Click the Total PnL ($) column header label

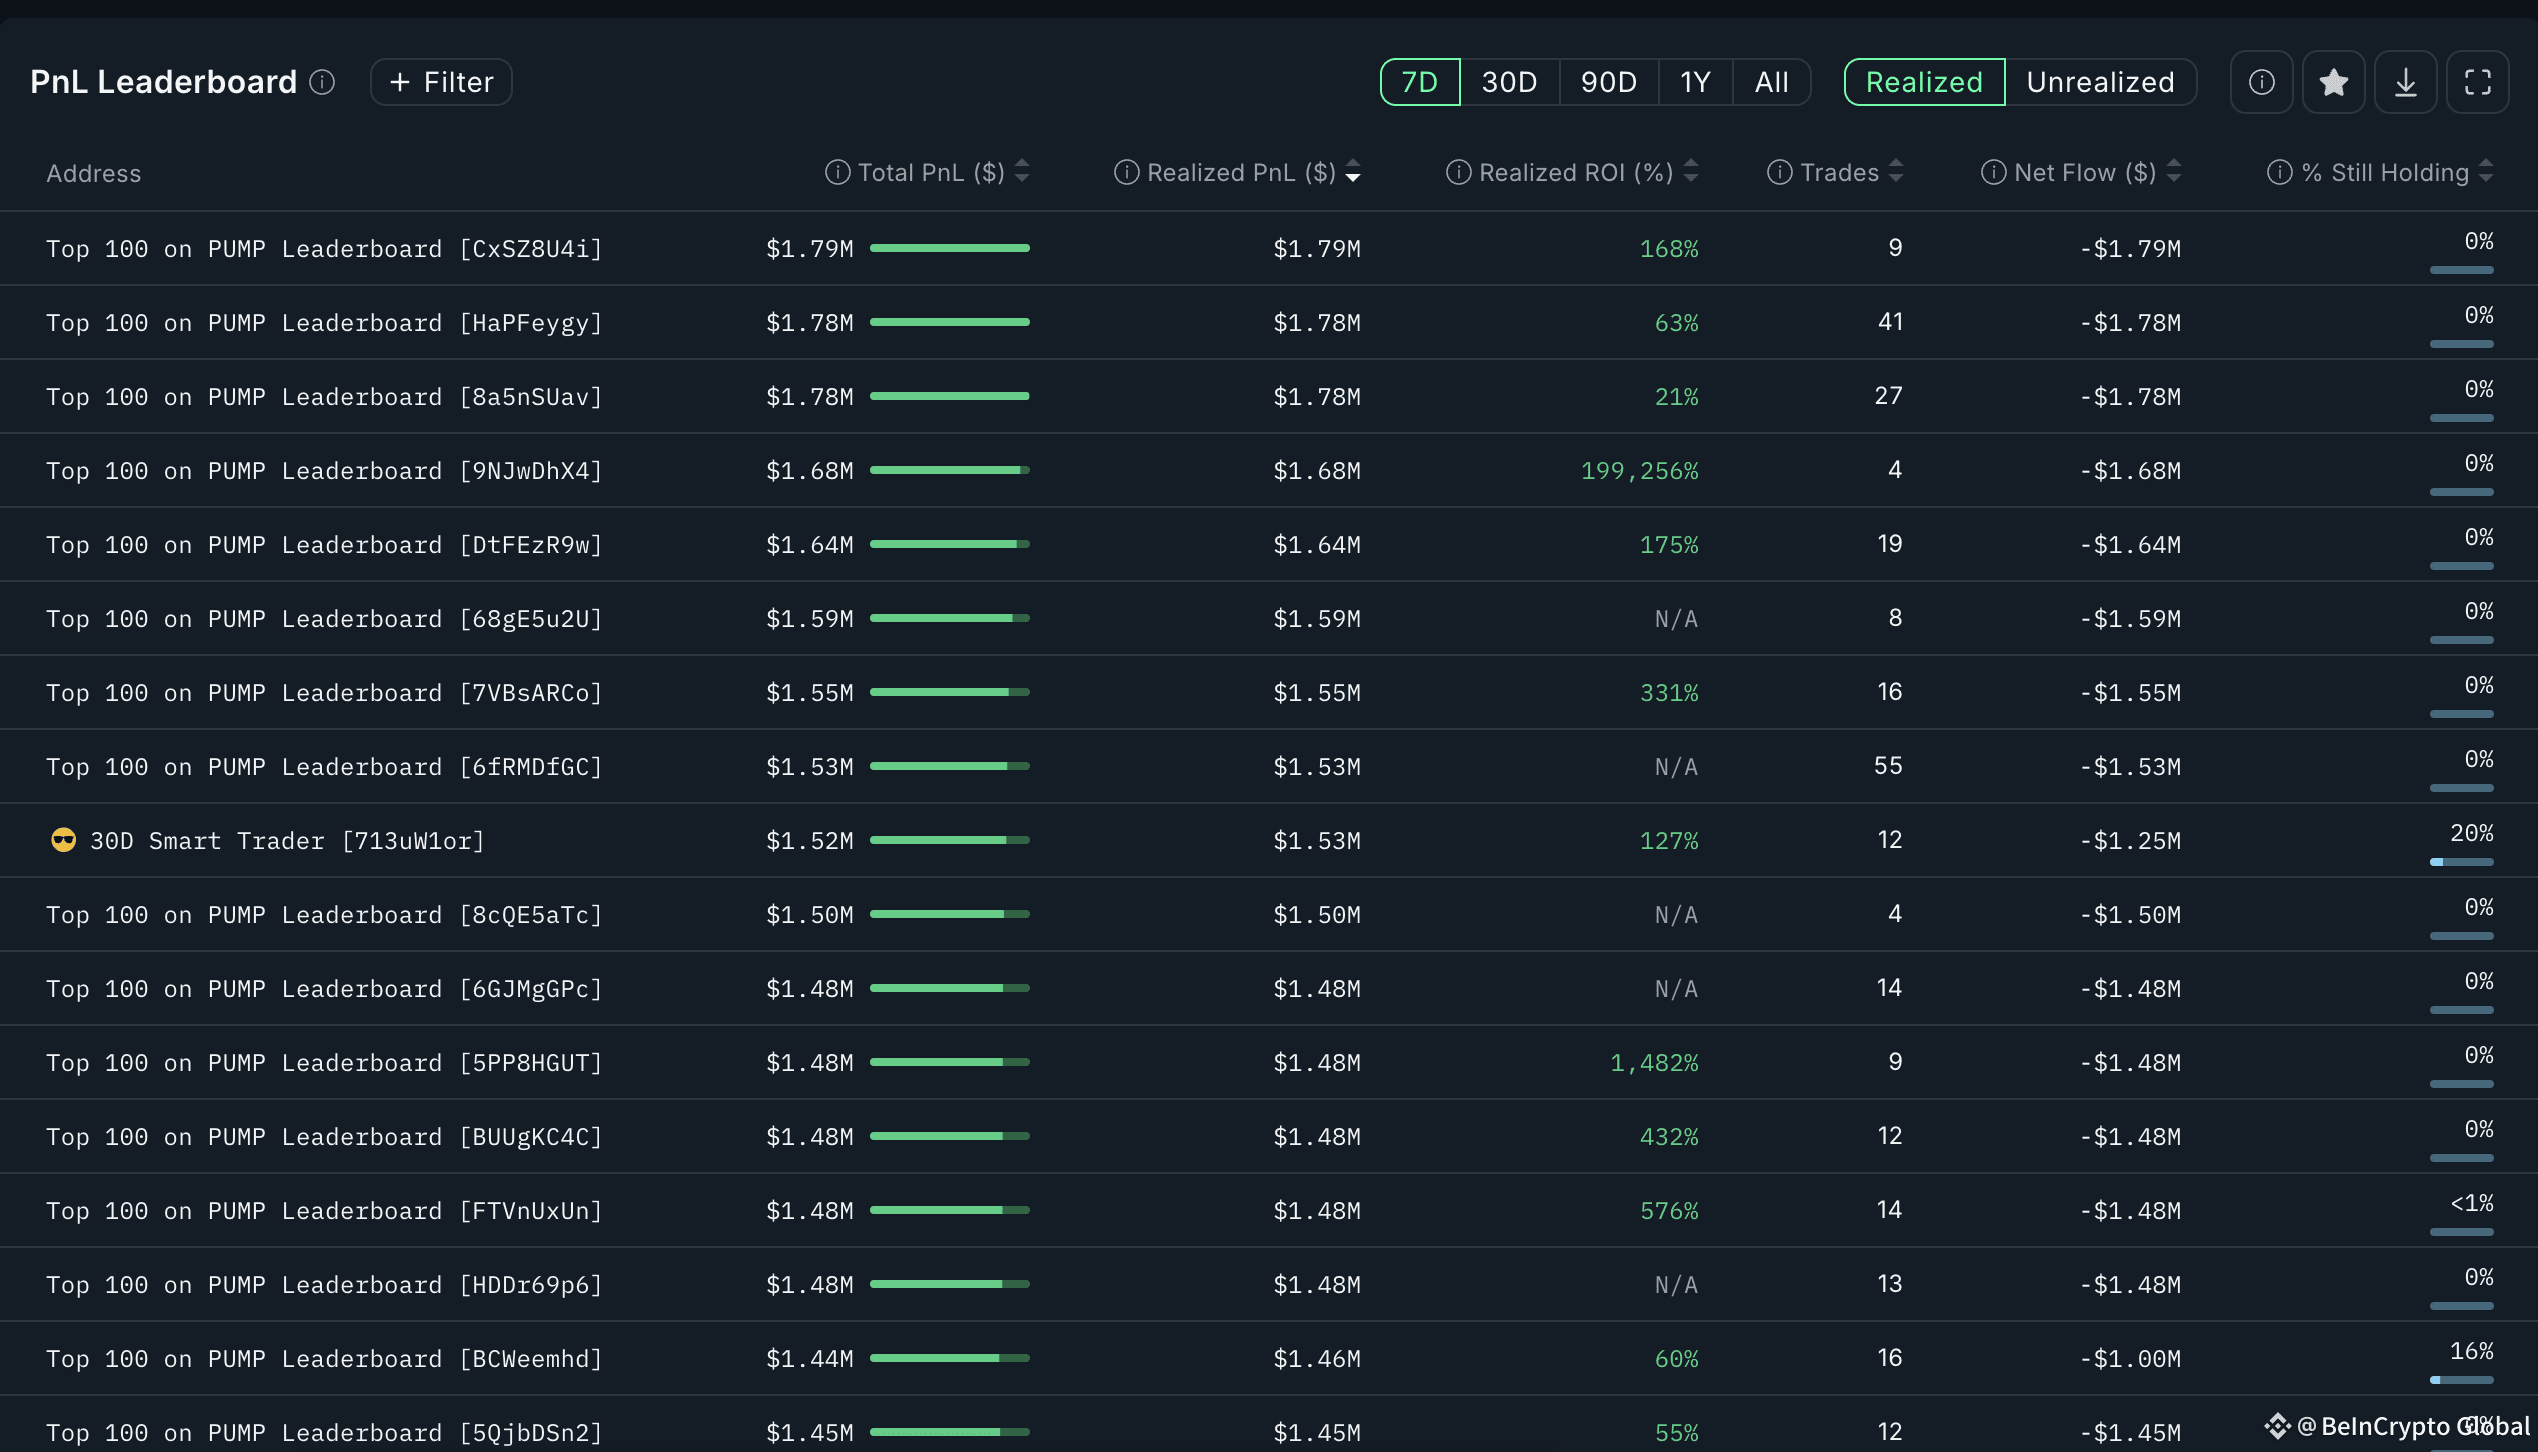tap(931, 172)
